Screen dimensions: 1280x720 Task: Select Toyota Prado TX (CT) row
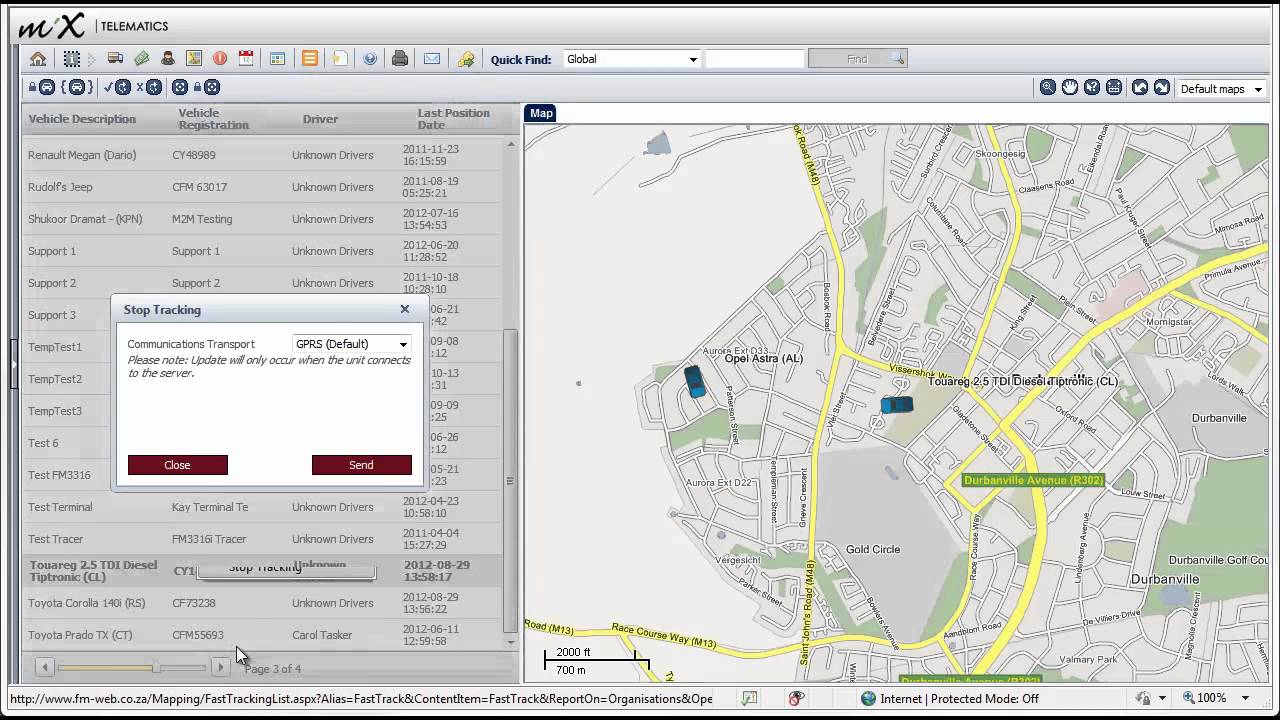(x=260, y=635)
